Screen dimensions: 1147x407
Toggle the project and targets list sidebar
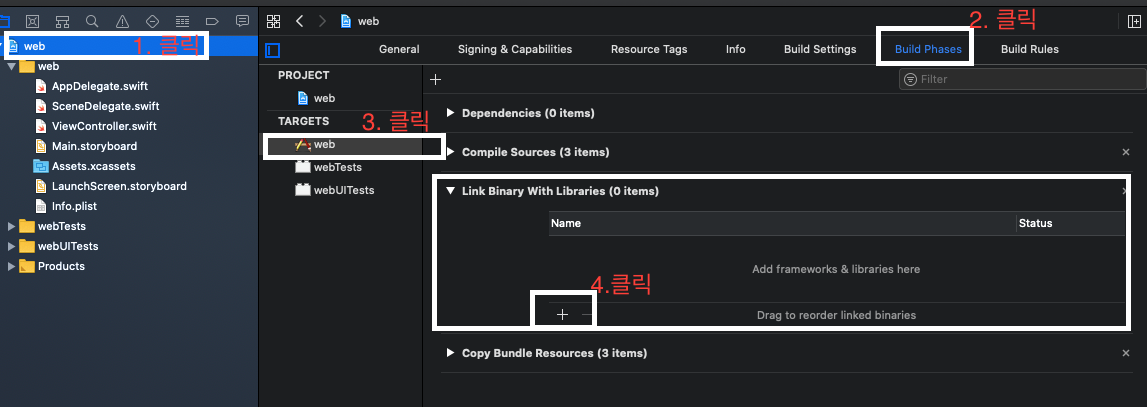(273, 50)
